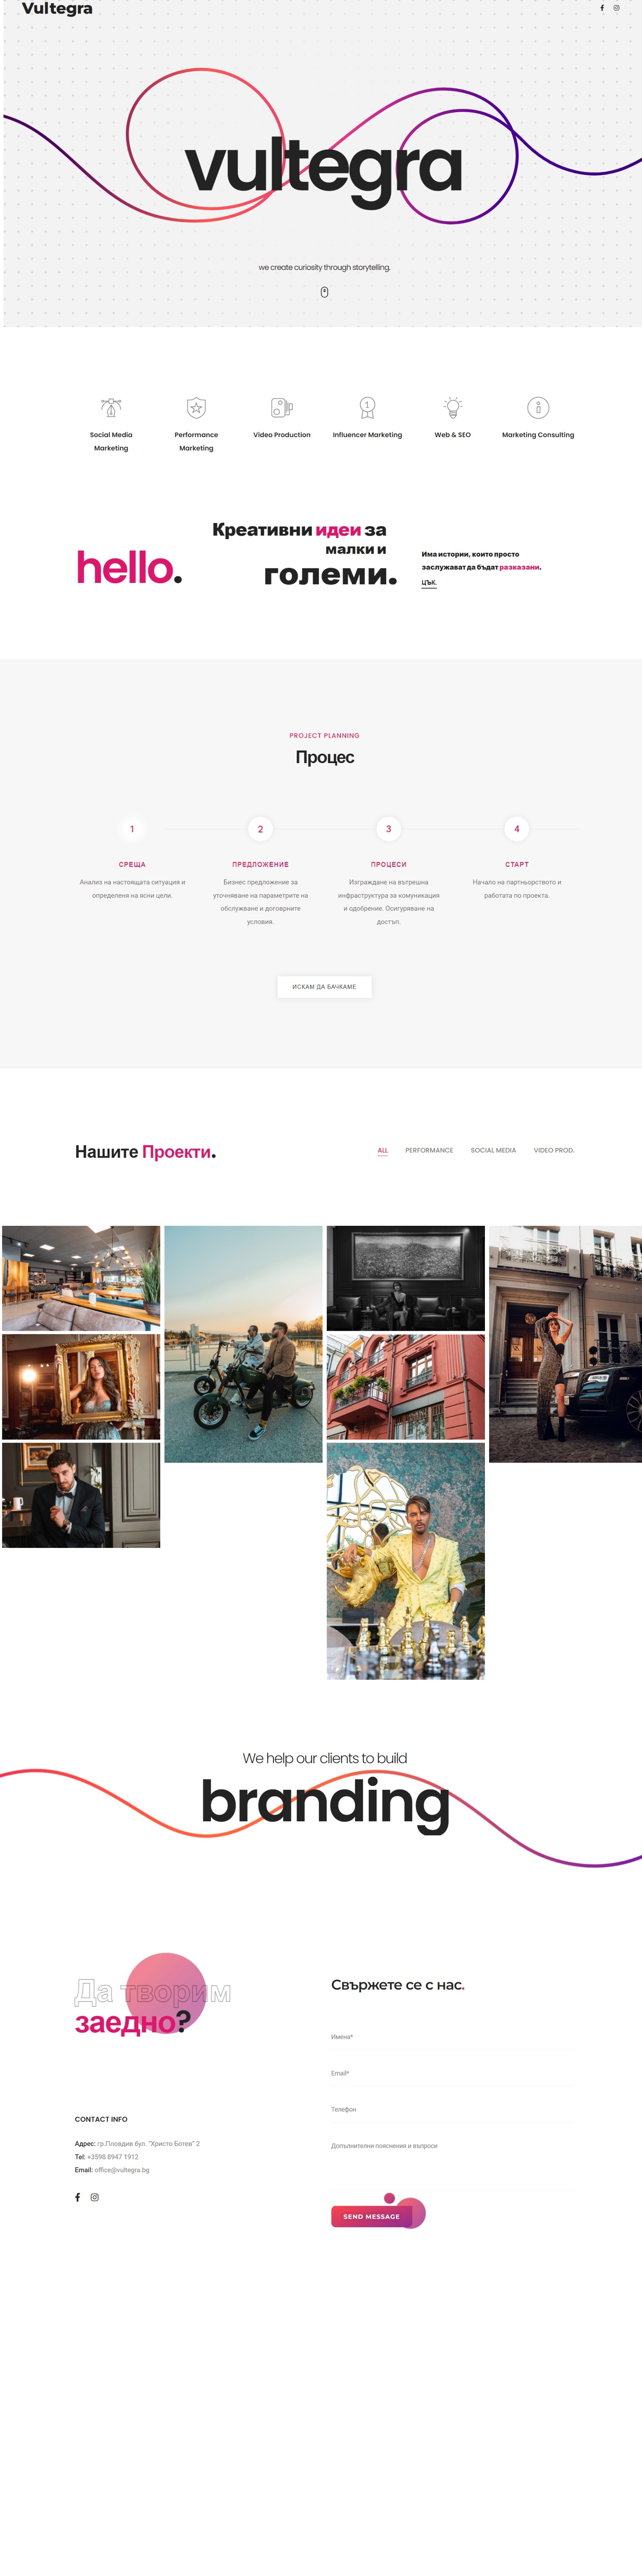The image size is (642, 2576).
Task: Open the black-and-white lounge project thumbnail
Action: click(406, 1278)
